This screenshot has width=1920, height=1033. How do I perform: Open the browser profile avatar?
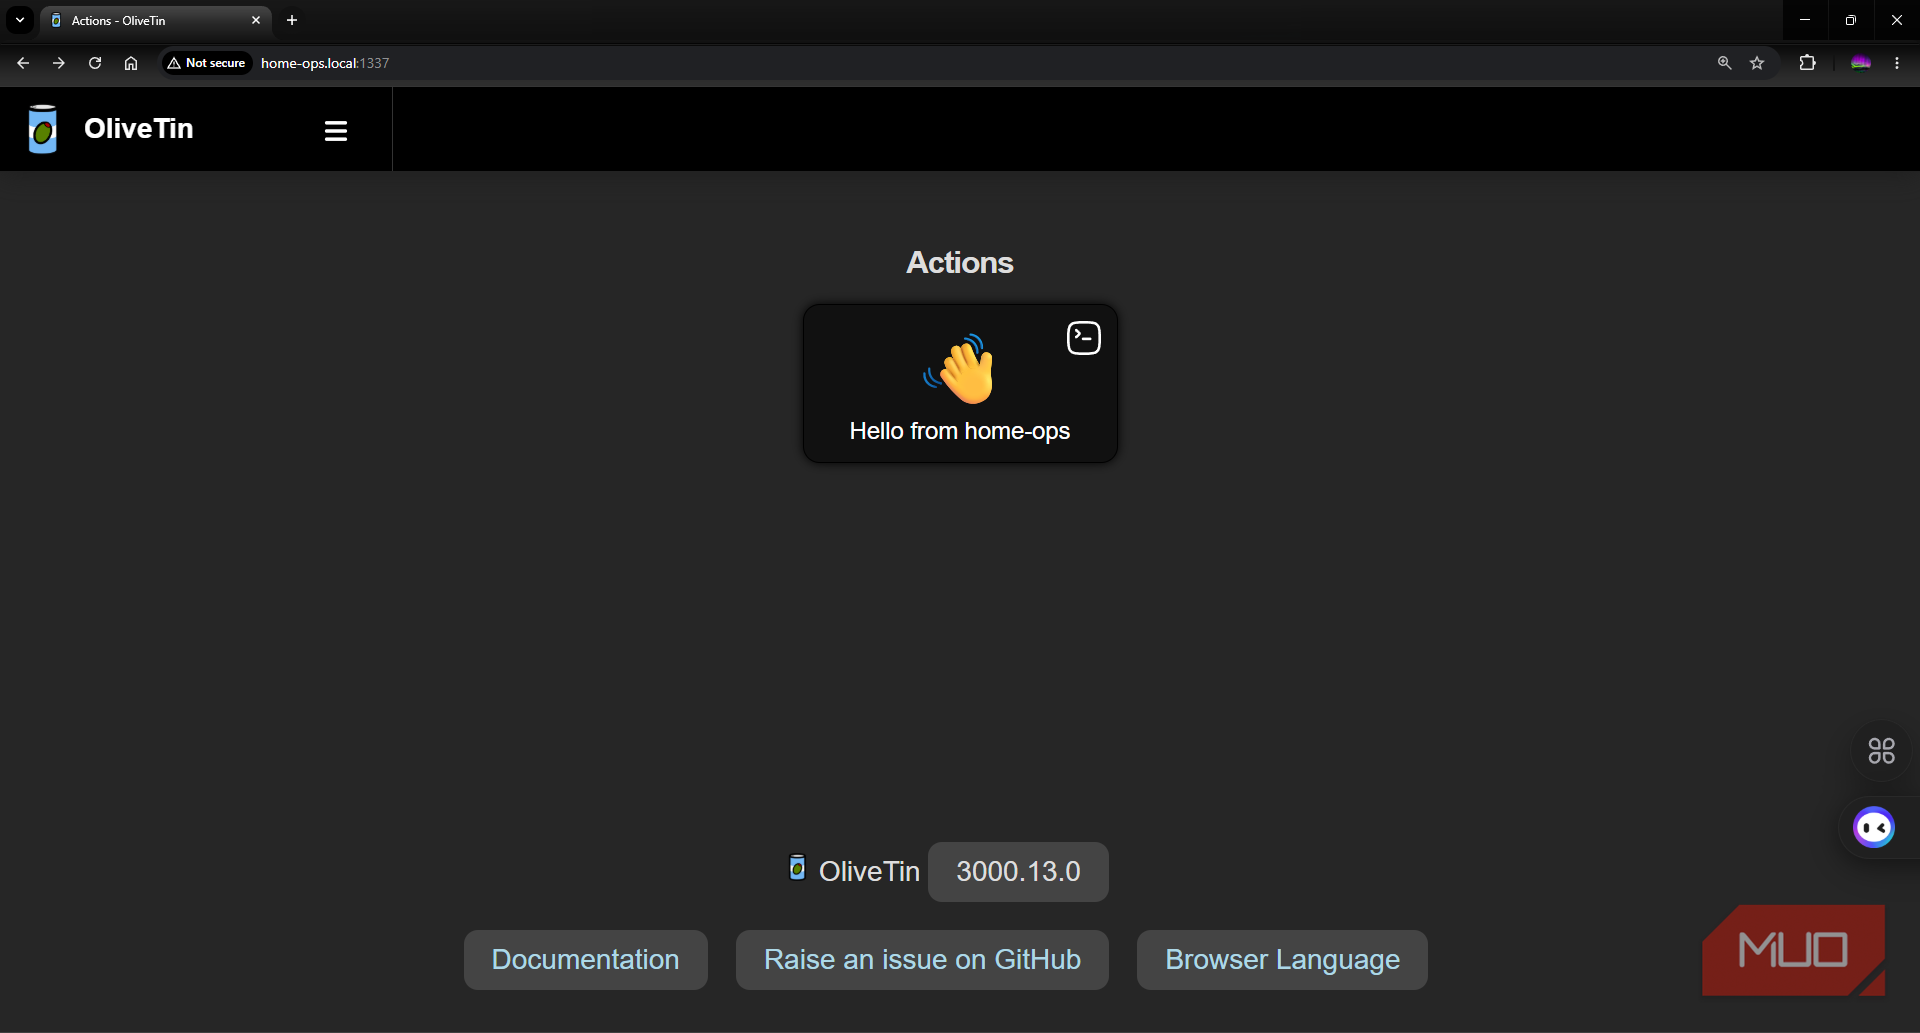coord(1860,63)
